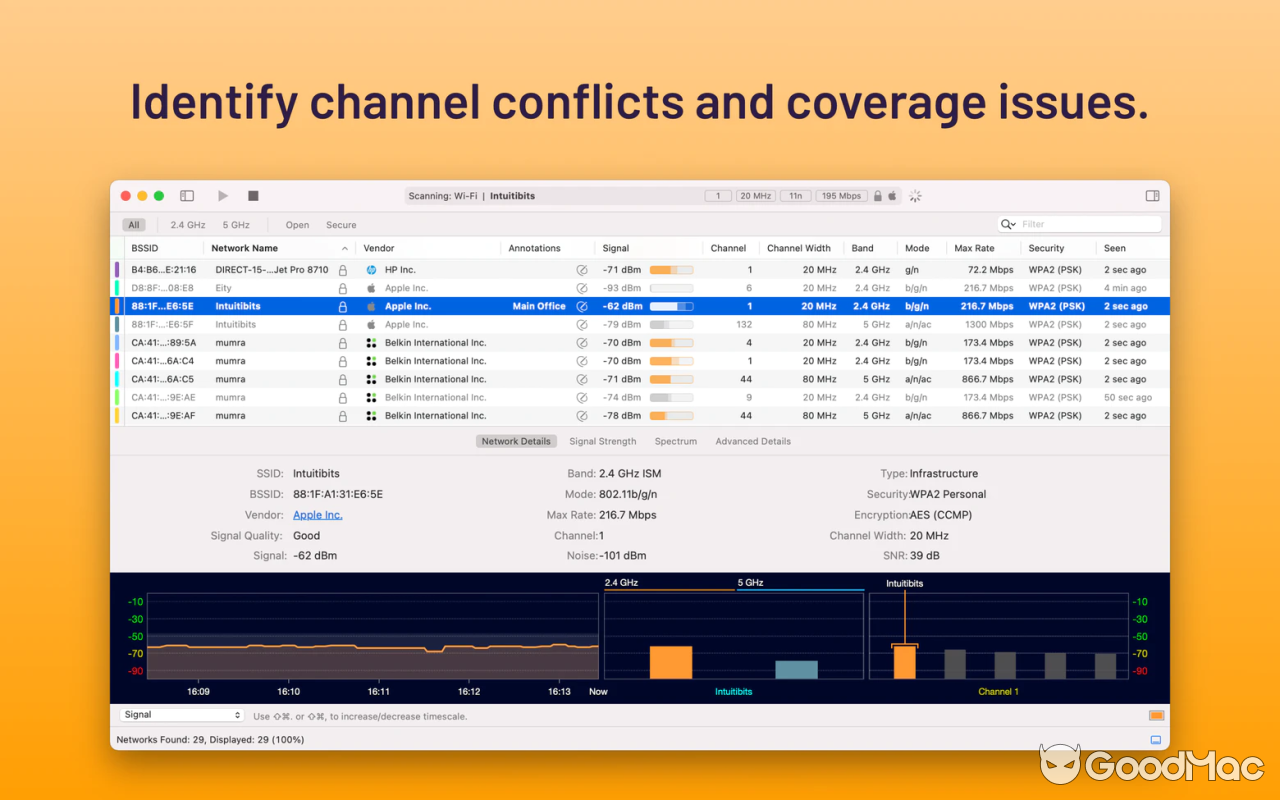Click the annotation icon in the Intuitibits row

pyautogui.click(x=582, y=306)
